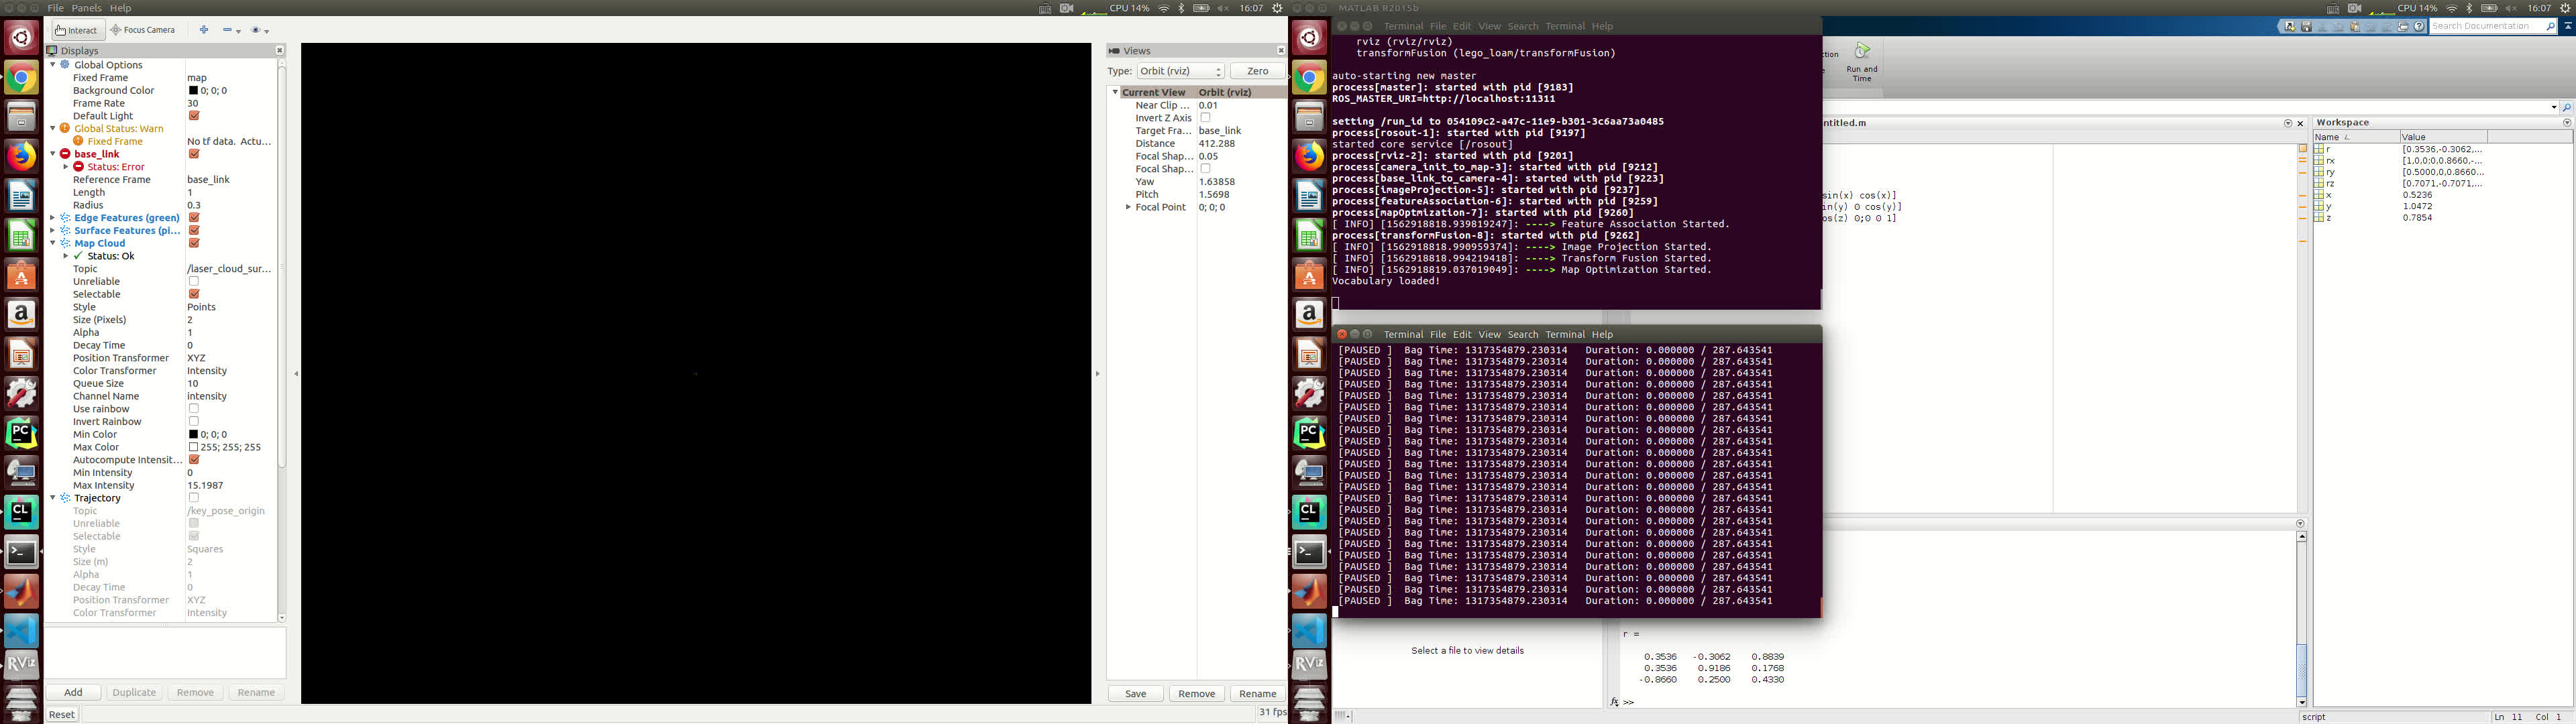Open Chrome from the left dock
This screenshot has height=724, width=2576.
point(21,77)
